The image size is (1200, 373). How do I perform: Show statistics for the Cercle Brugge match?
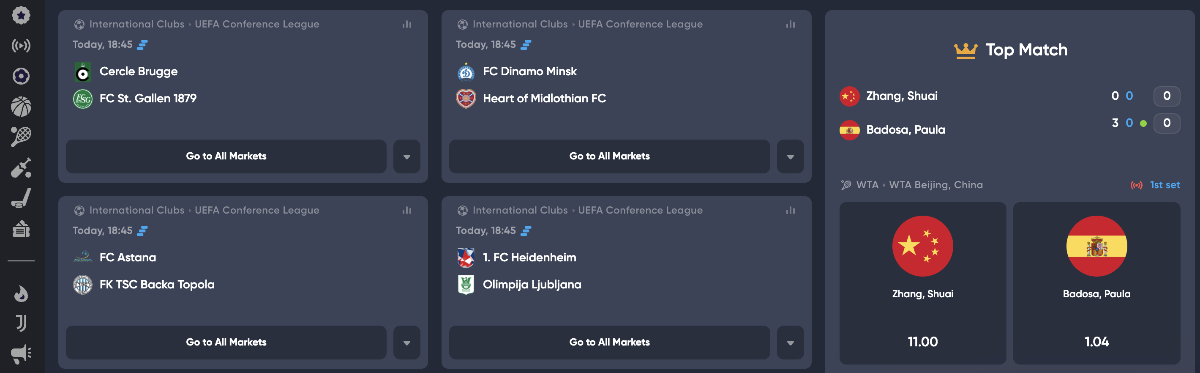coord(407,24)
